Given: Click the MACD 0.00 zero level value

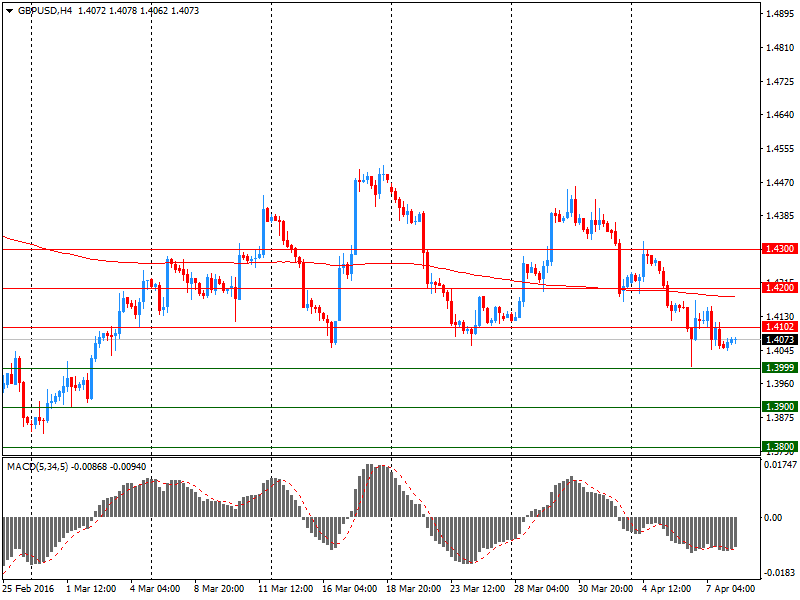Looking at the screenshot, I should coord(772,517).
